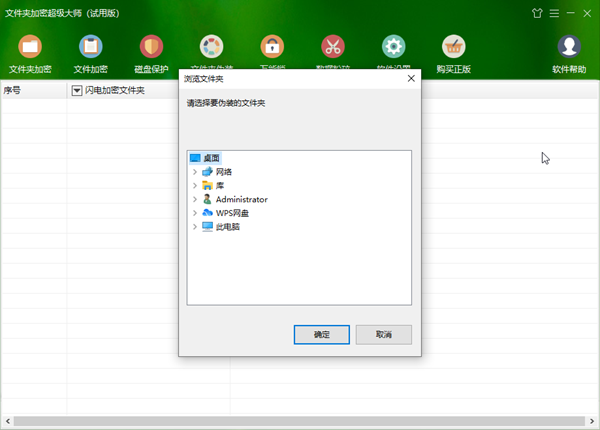
Task: Expand the WPS网盘 node chevron
Action: (x=195, y=213)
